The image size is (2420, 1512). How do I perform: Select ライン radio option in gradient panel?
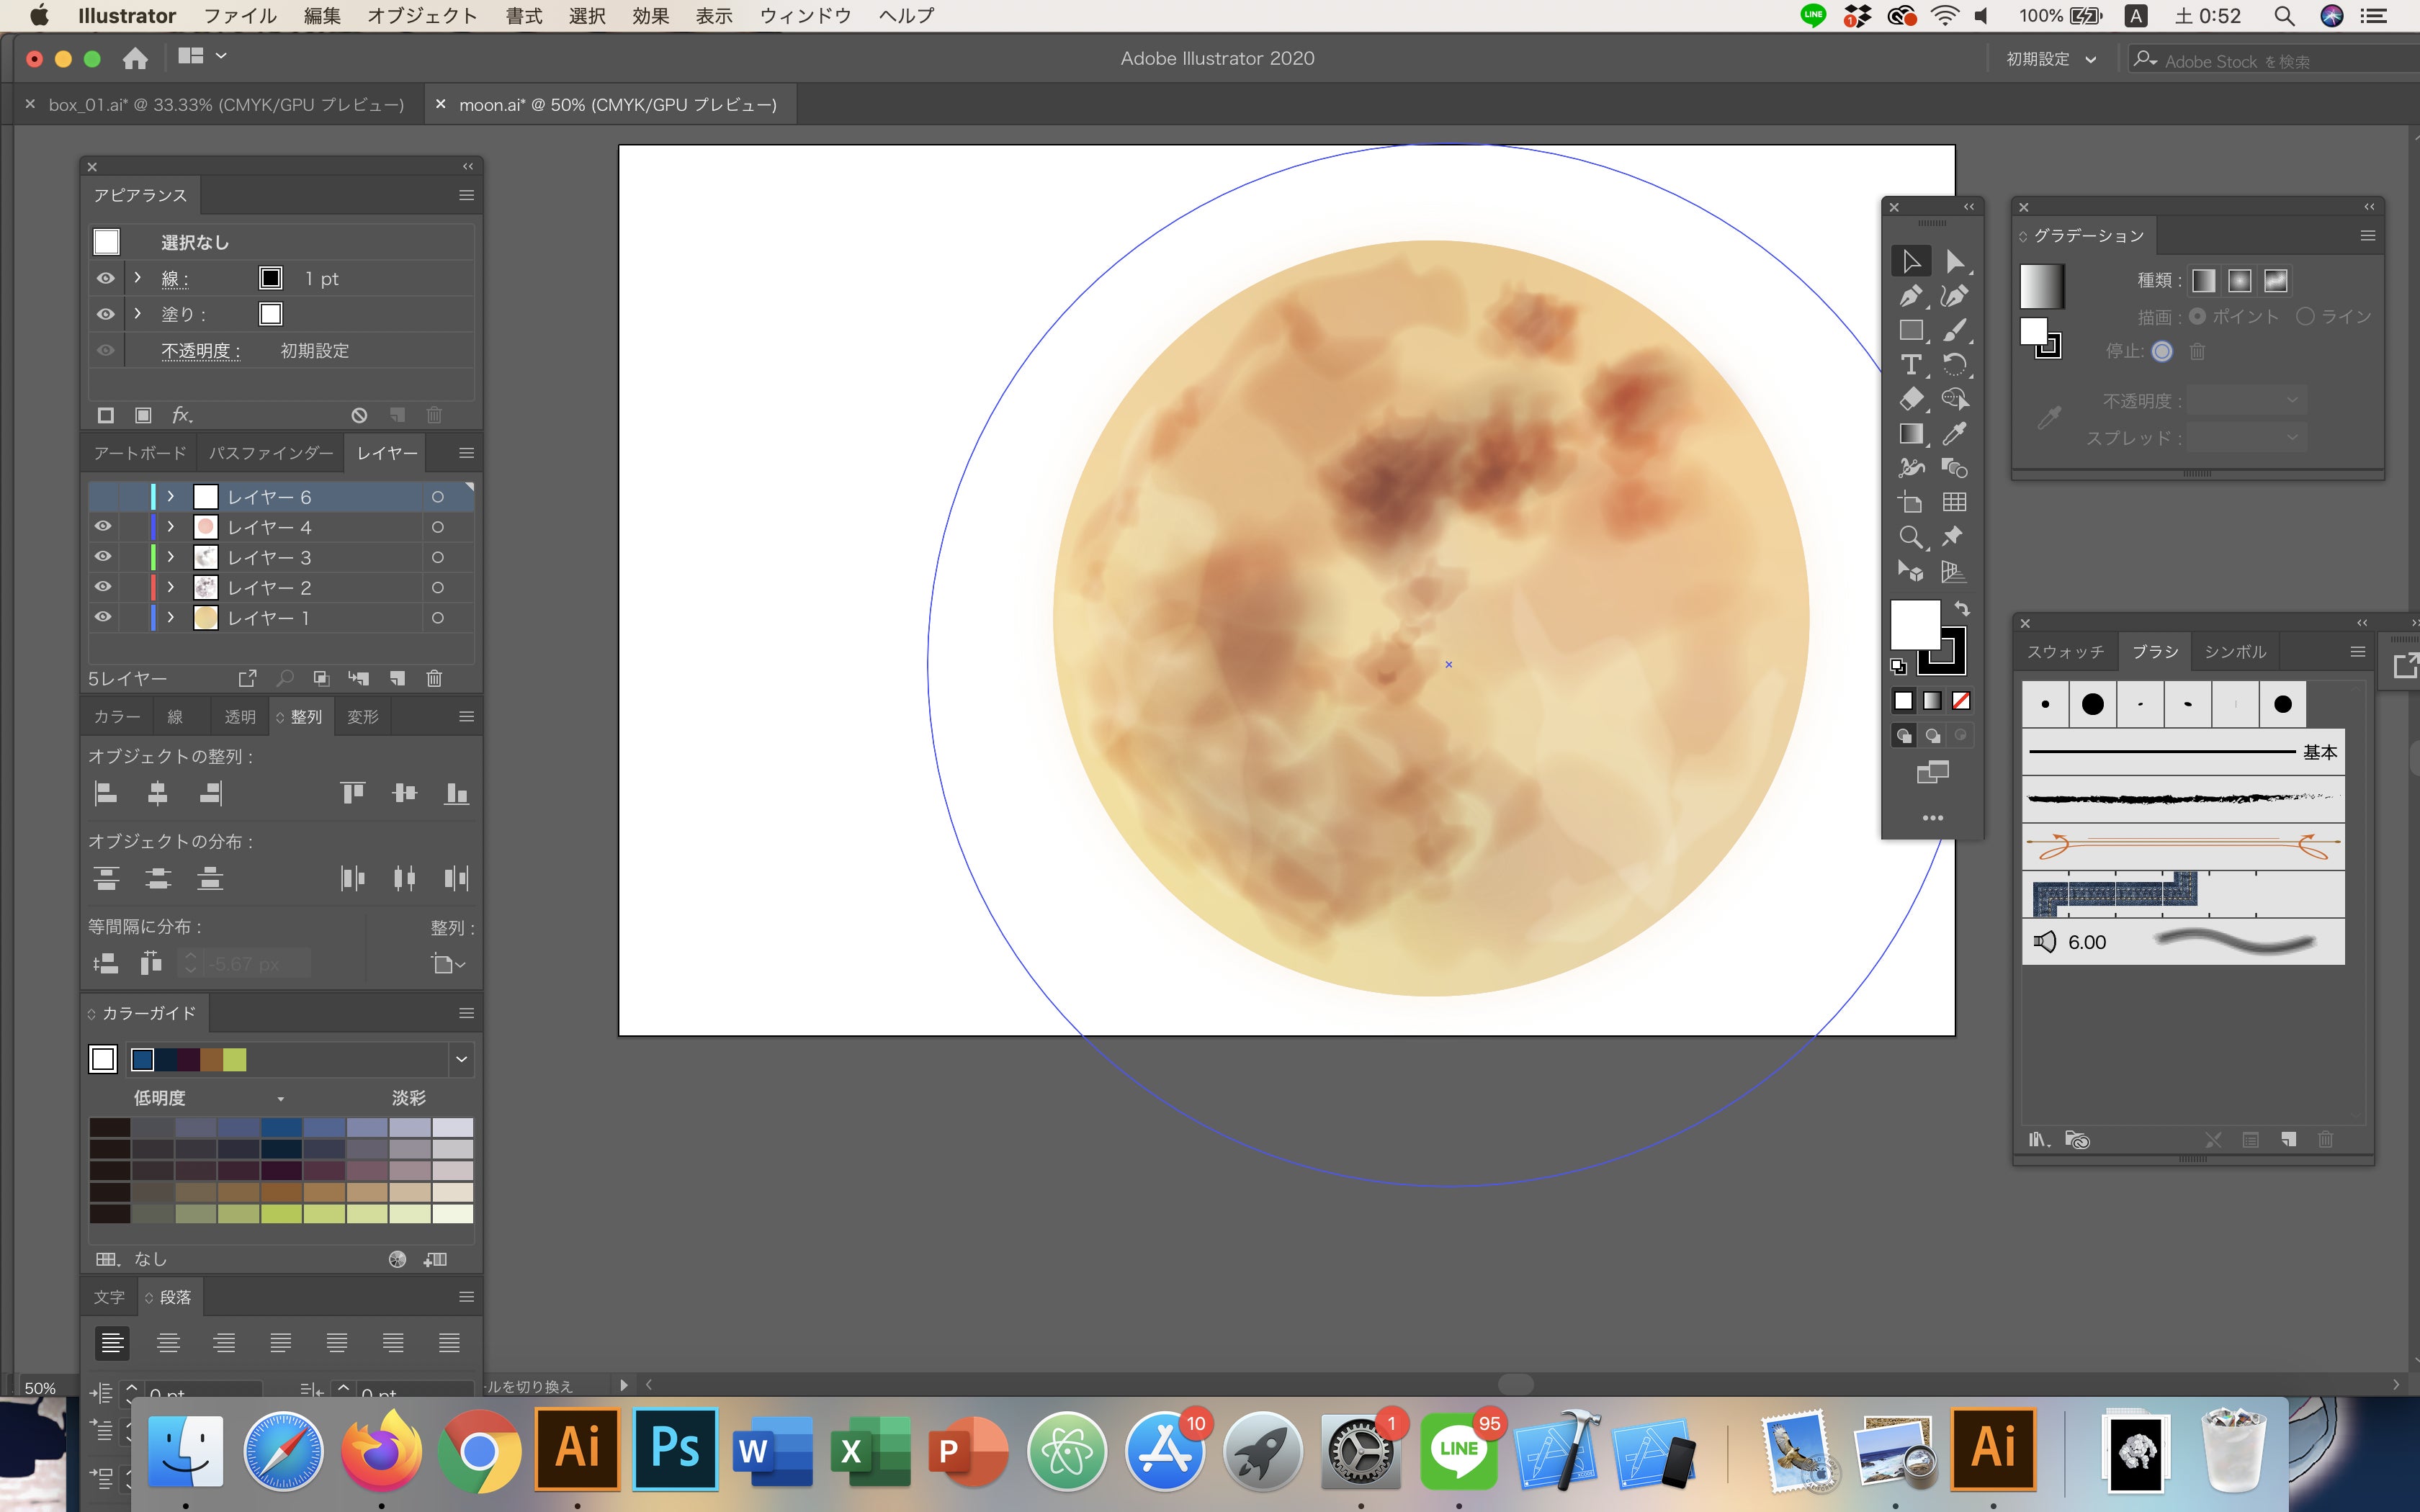click(x=2306, y=317)
